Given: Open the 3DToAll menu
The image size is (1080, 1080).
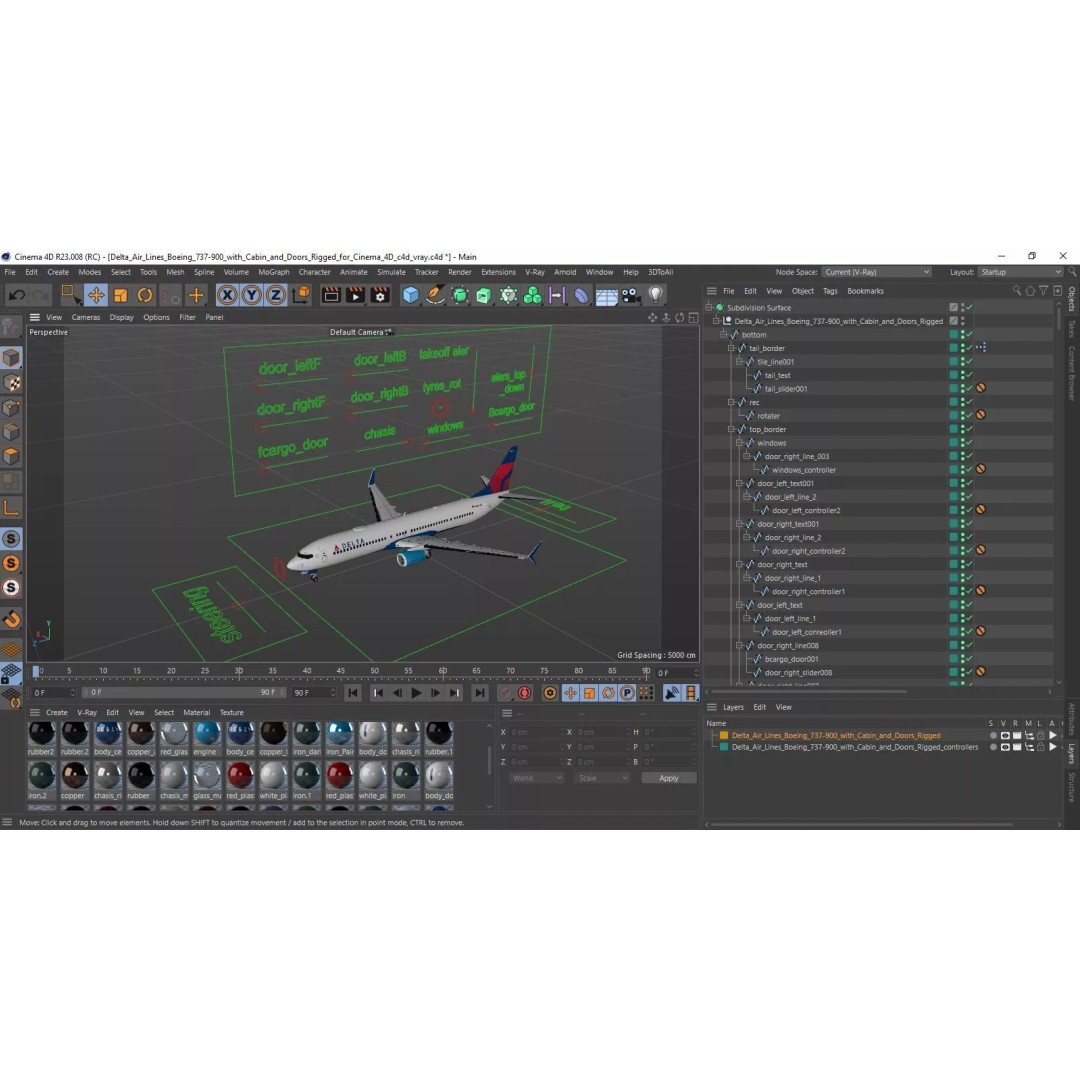Looking at the screenshot, I should tap(660, 272).
